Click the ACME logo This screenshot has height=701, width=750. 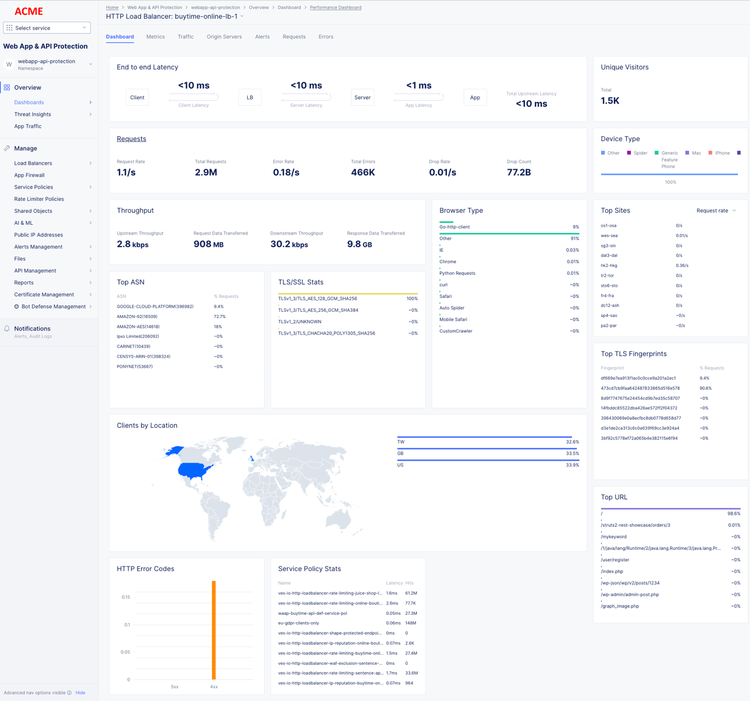click(28, 11)
